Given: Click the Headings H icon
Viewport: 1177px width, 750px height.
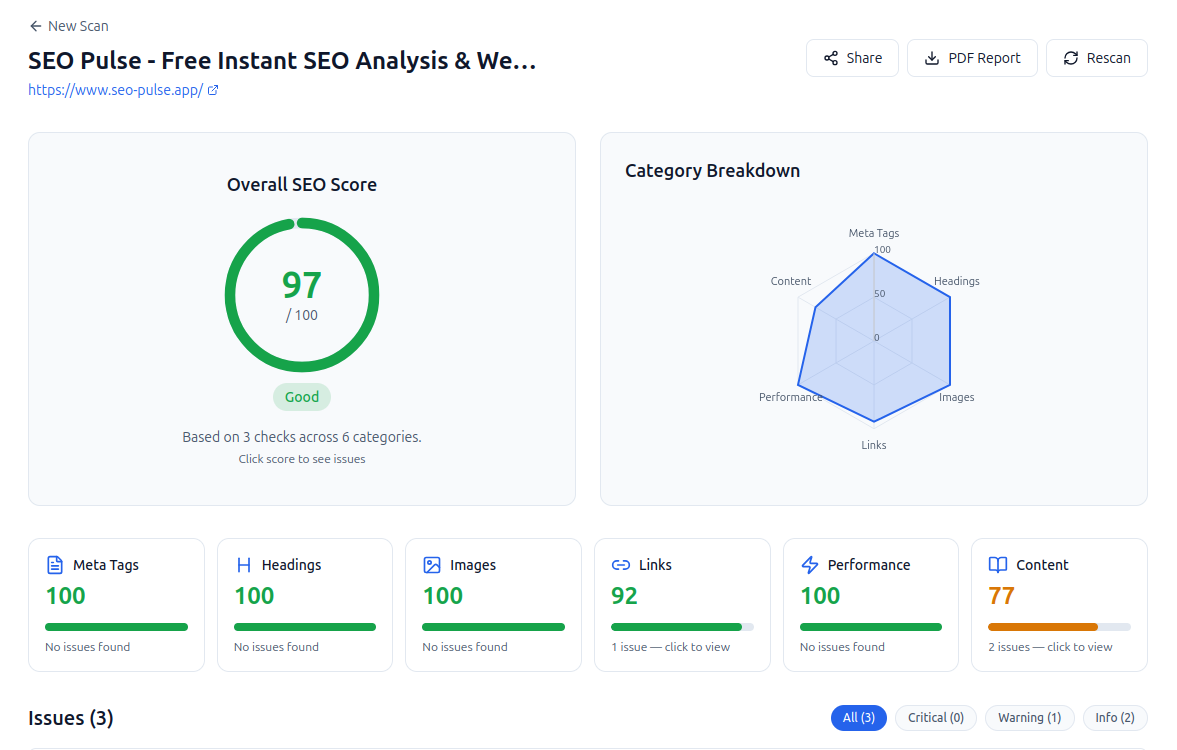Looking at the screenshot, I should coord(243,564).
